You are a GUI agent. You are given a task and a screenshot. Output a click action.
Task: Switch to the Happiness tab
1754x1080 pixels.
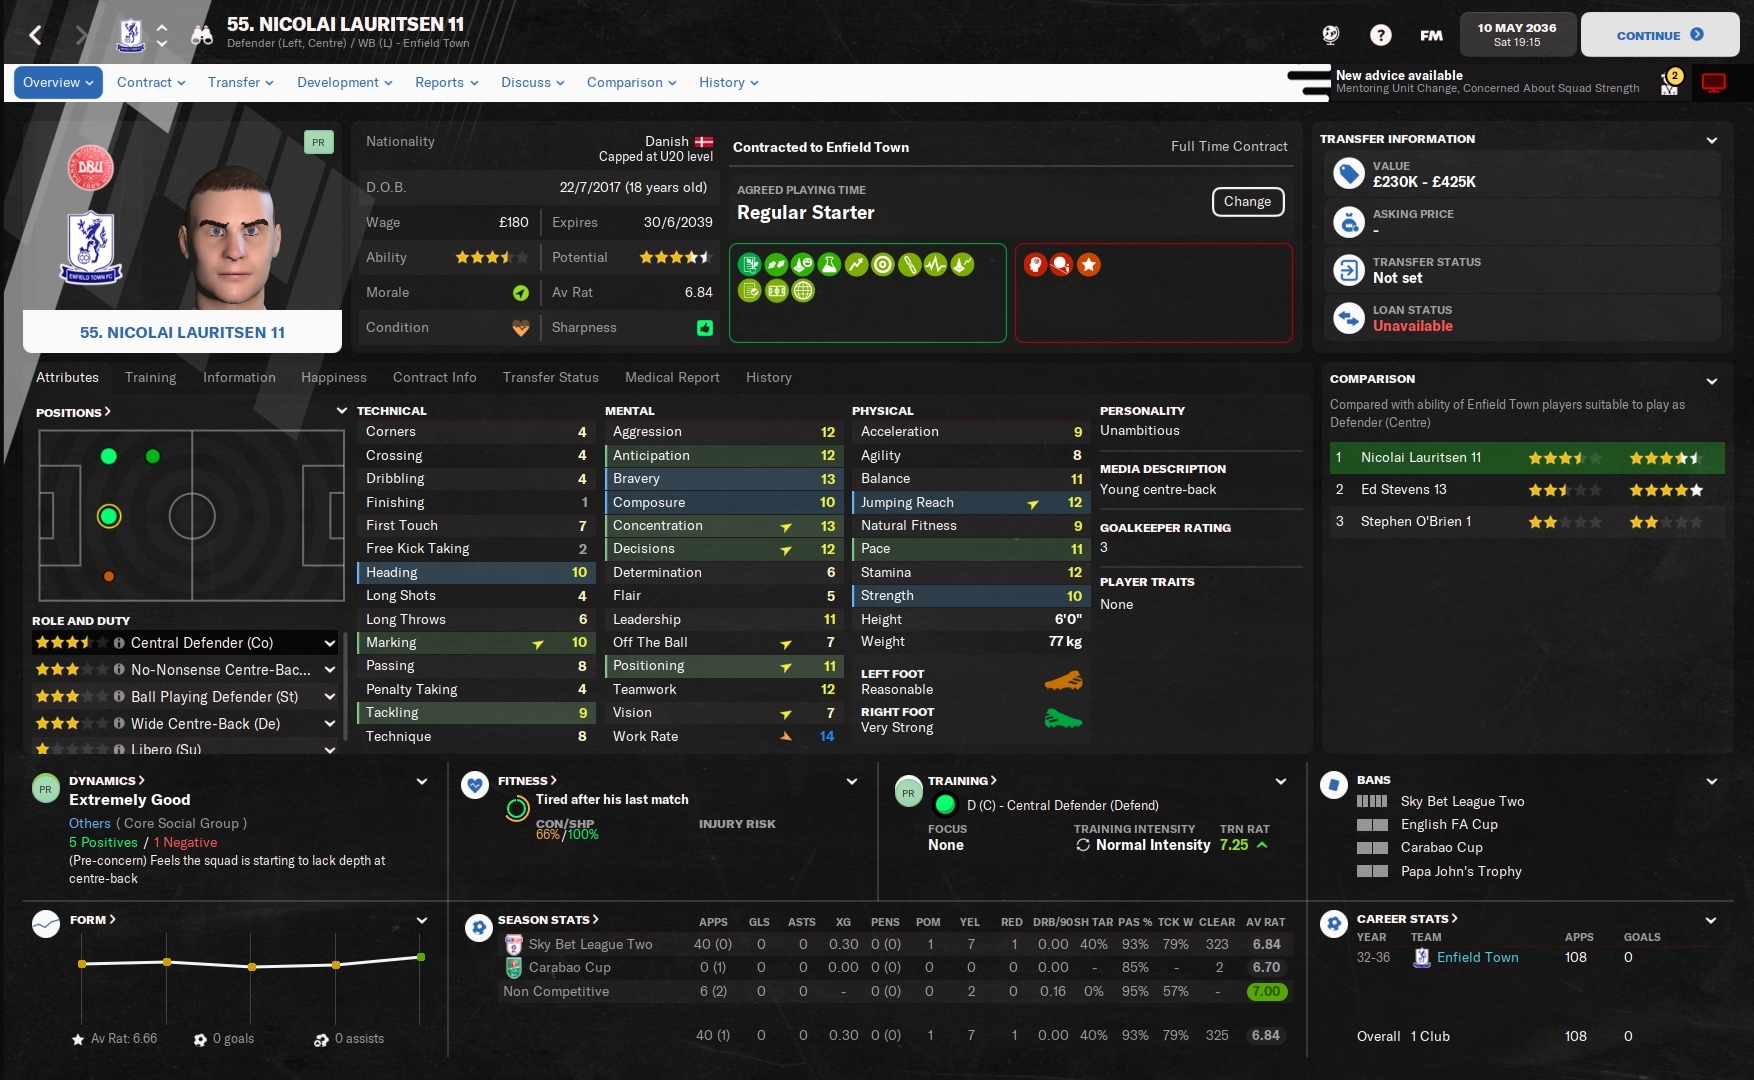click(x=334, y=378)
